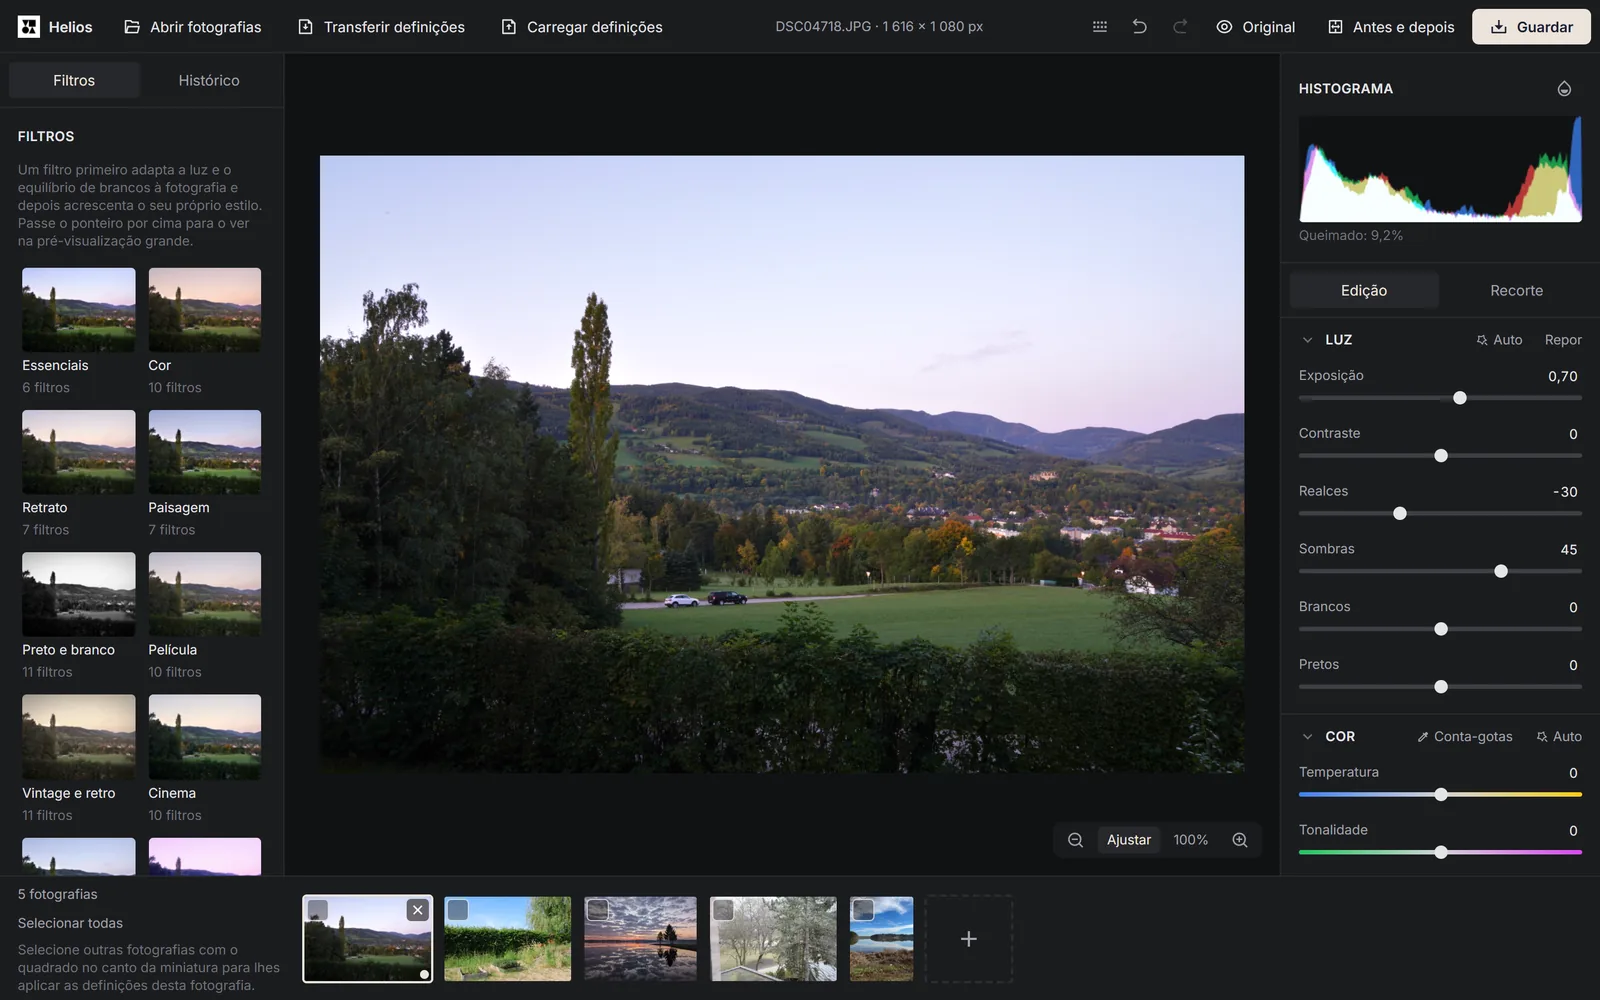Click the undo arrow icon

click(1139, 27)
